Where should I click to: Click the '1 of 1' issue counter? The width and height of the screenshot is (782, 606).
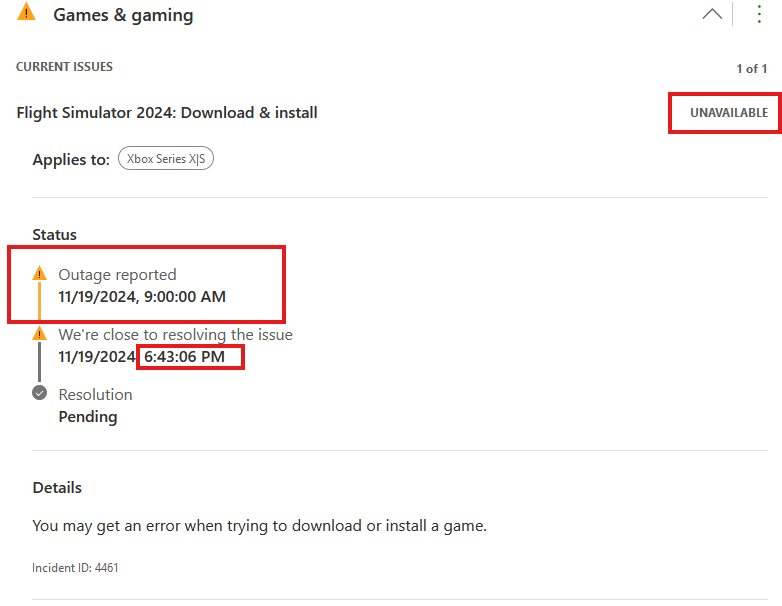pos(751,69)
